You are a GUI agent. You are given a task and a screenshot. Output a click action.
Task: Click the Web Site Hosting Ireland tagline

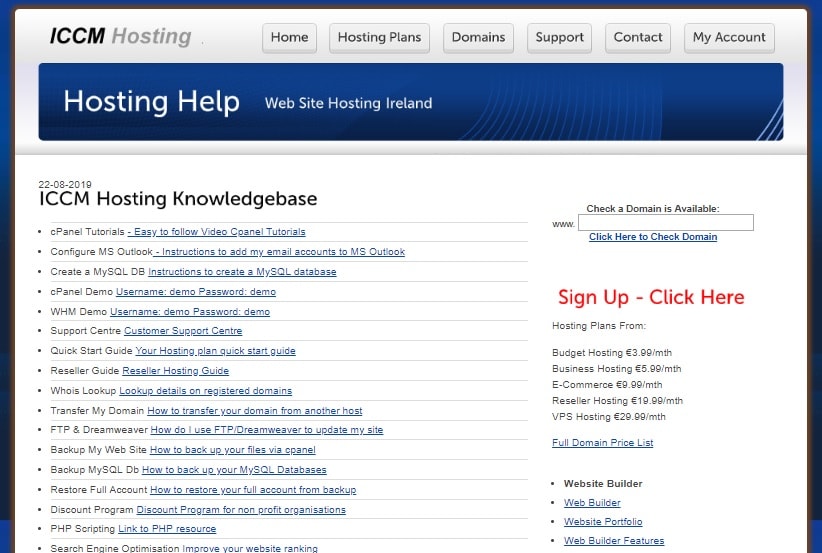coord(349,103)
